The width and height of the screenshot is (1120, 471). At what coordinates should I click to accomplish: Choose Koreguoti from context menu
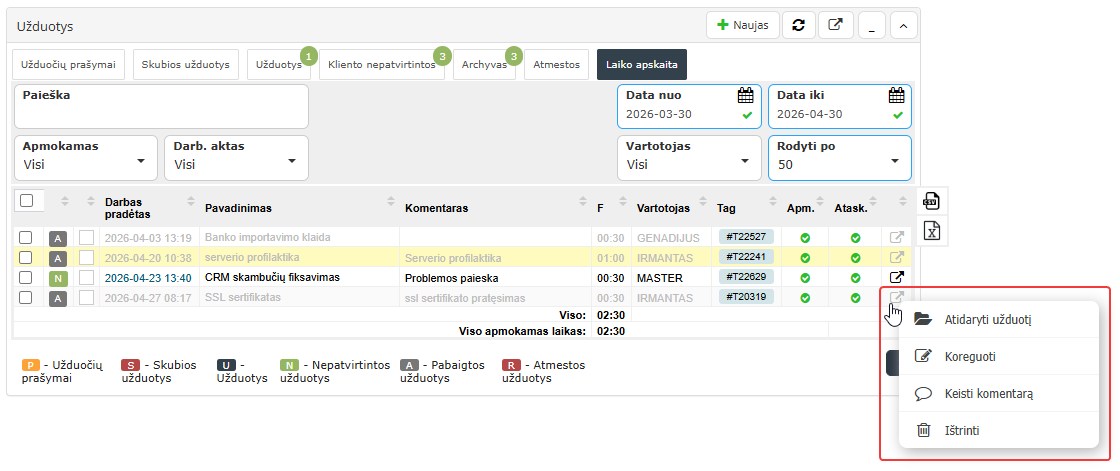pyautogui.click(x=998, y=357)
